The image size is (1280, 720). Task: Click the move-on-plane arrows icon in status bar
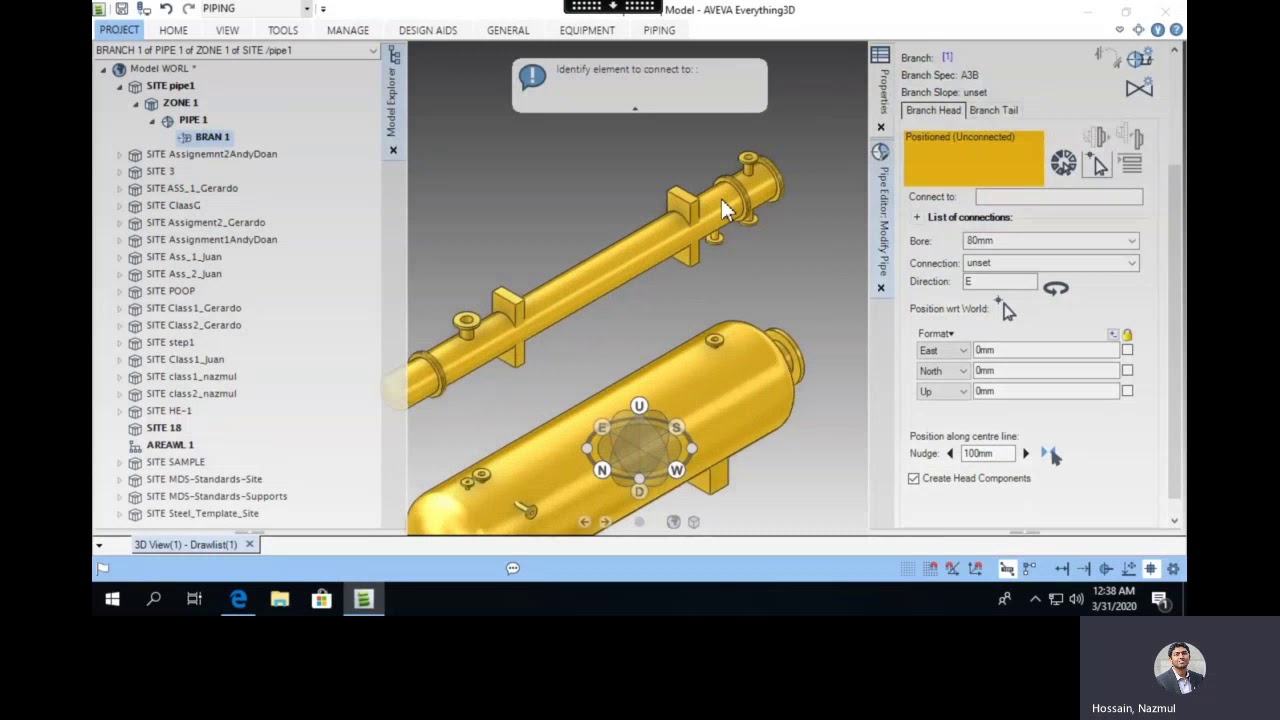(1128, 569)
